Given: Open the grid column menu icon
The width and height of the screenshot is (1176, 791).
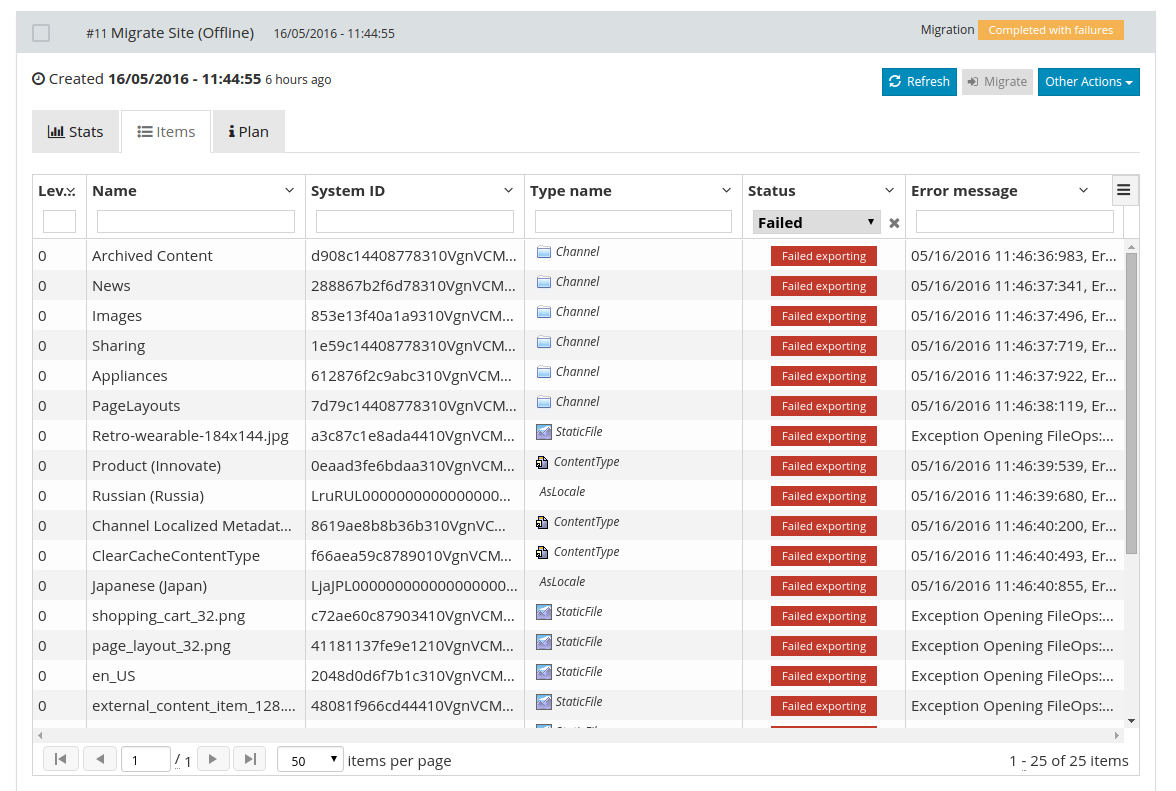Looking at the screenshot, I should [1124, 190].
